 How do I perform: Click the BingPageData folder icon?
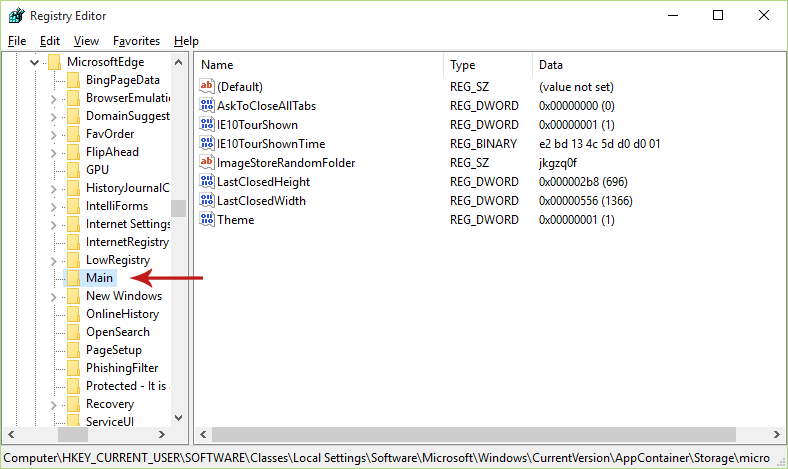[x=73, y=80]
